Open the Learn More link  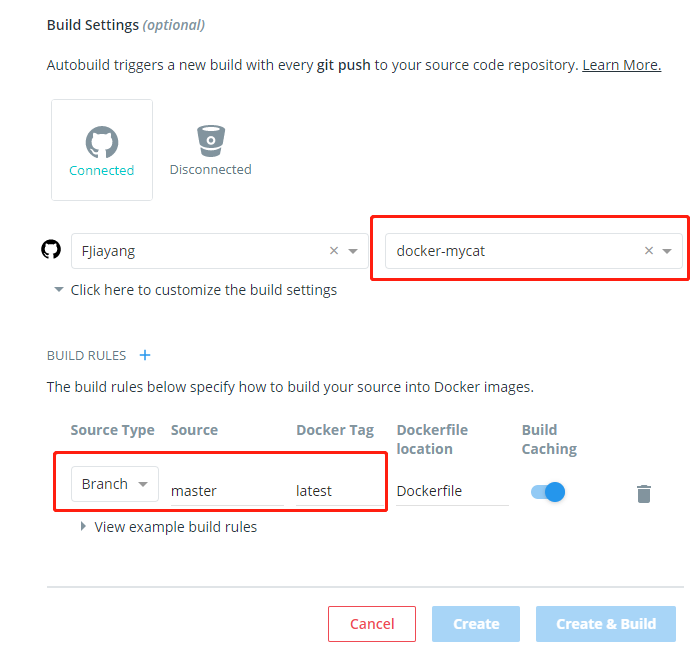621,65
